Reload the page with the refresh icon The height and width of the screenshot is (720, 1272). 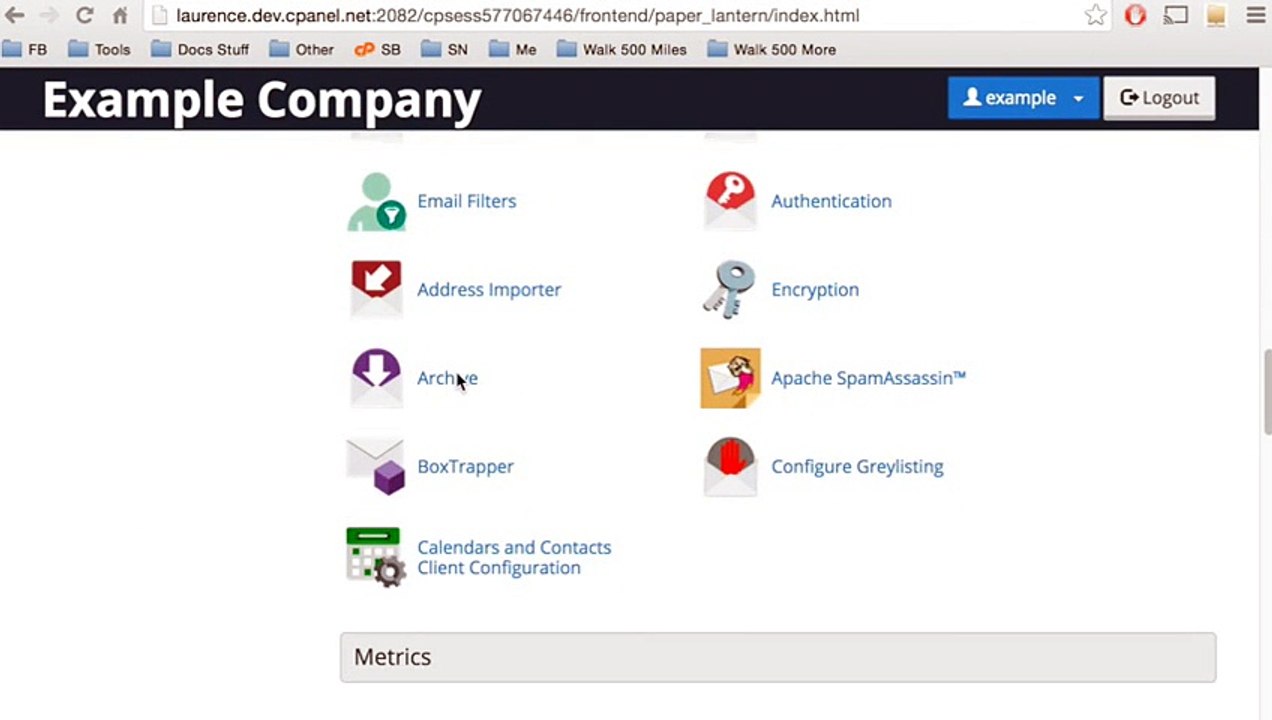click(x=84, y=15)
